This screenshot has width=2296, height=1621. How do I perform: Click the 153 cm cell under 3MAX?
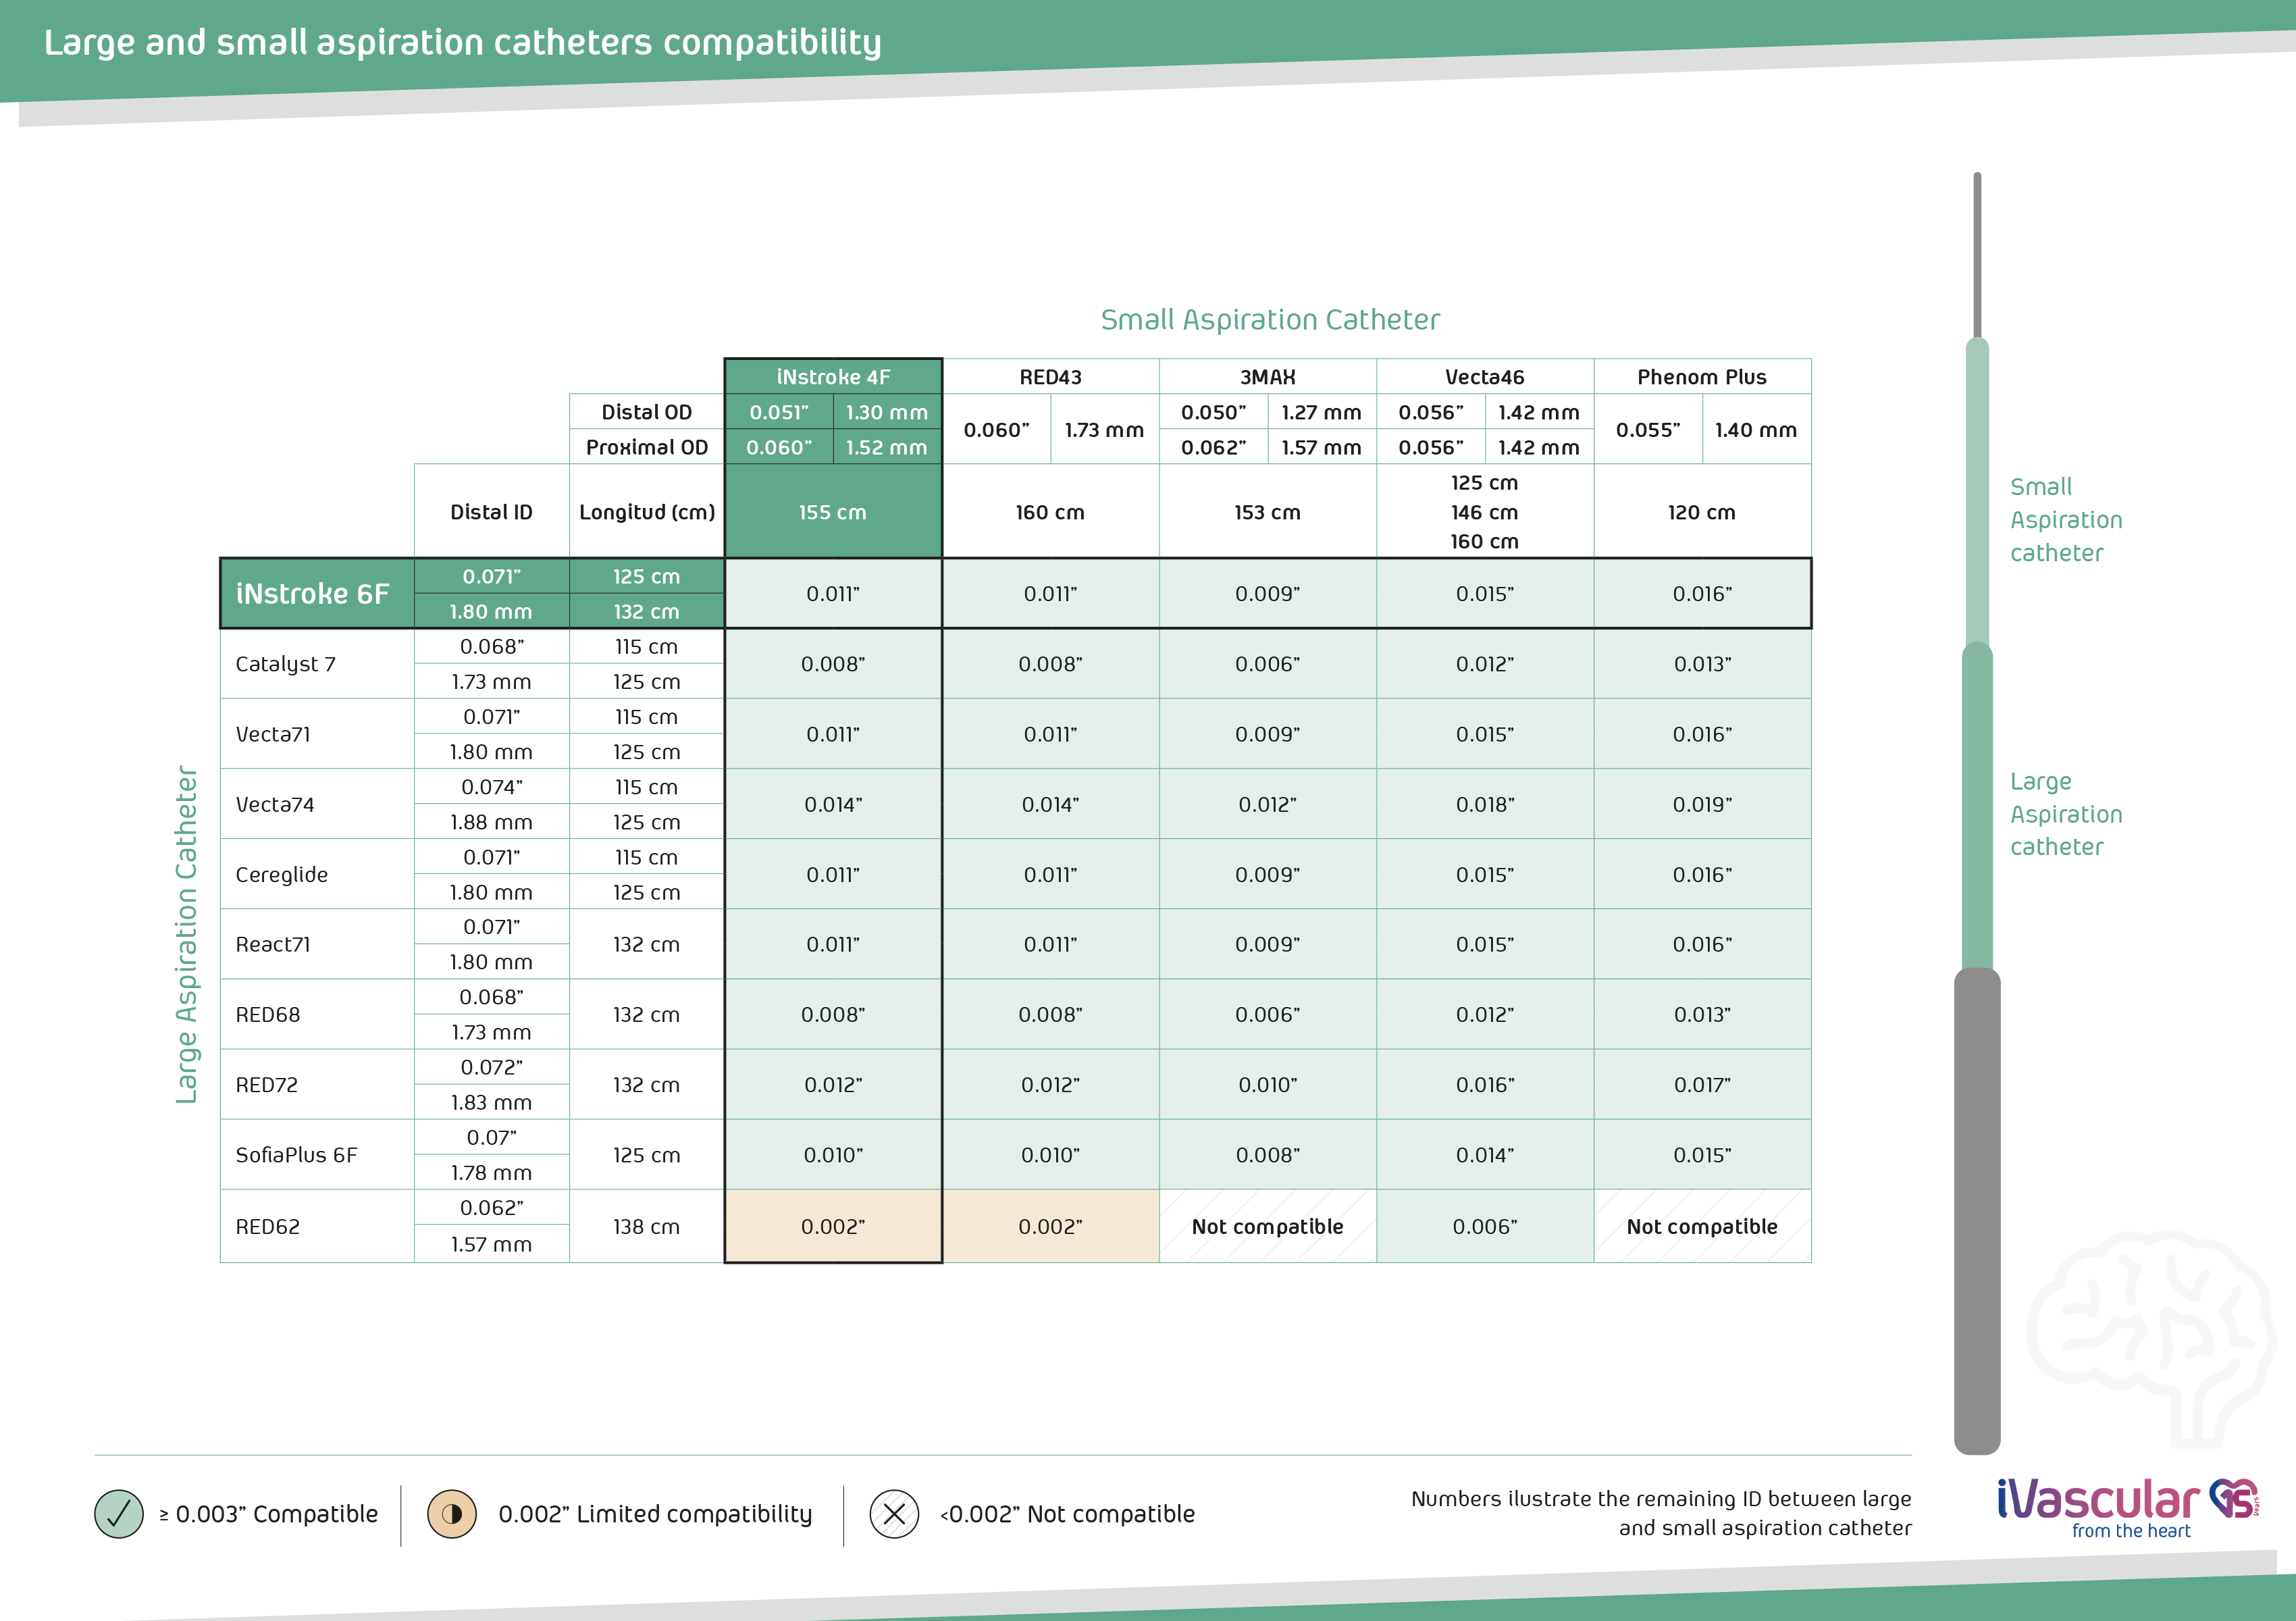[x=1267, y=511]
